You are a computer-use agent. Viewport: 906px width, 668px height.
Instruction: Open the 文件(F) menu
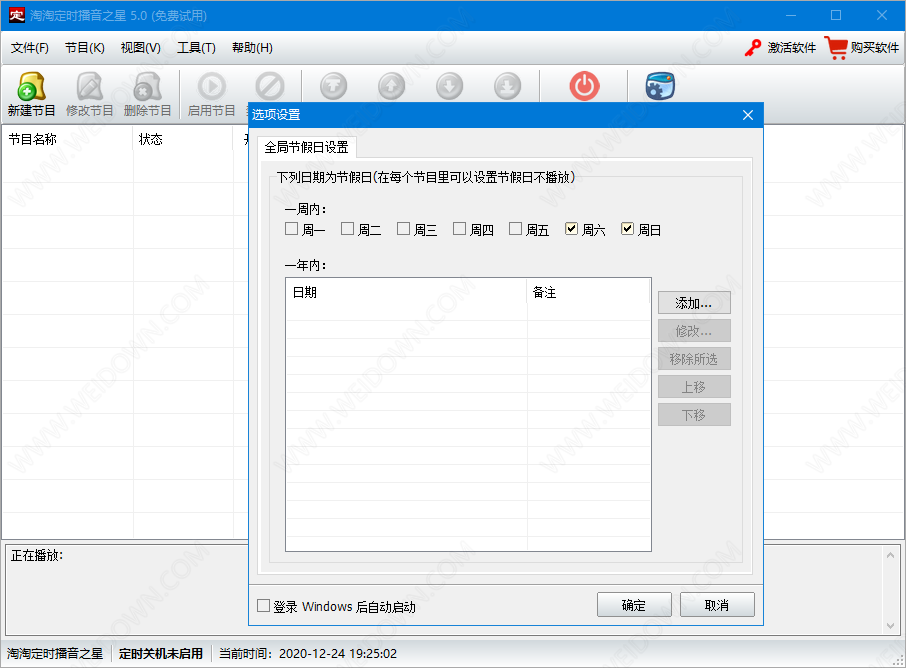pyautogui.click(x=29, y=47)
